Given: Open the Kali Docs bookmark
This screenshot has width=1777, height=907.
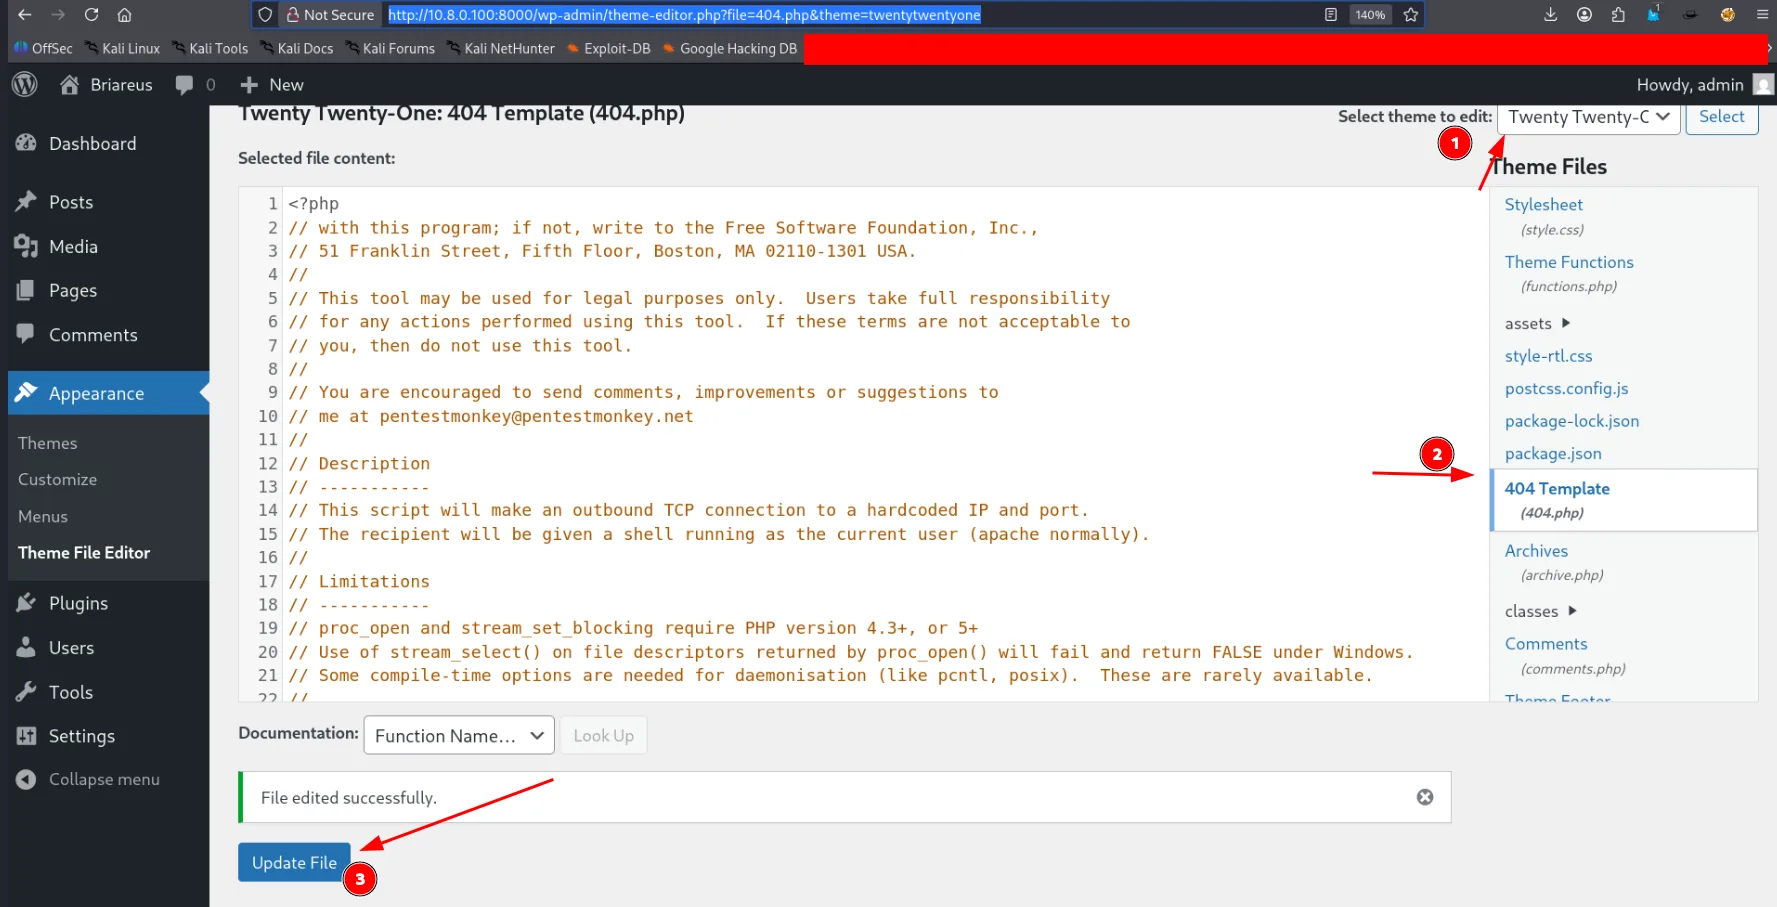Looking at the screenshot, I should coord(297,48).
